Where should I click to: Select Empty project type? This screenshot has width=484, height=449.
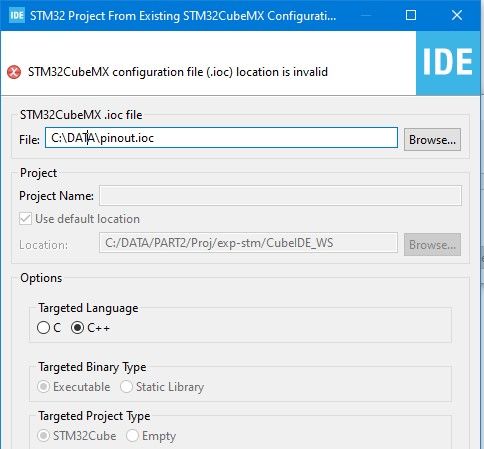click(132, 436)
